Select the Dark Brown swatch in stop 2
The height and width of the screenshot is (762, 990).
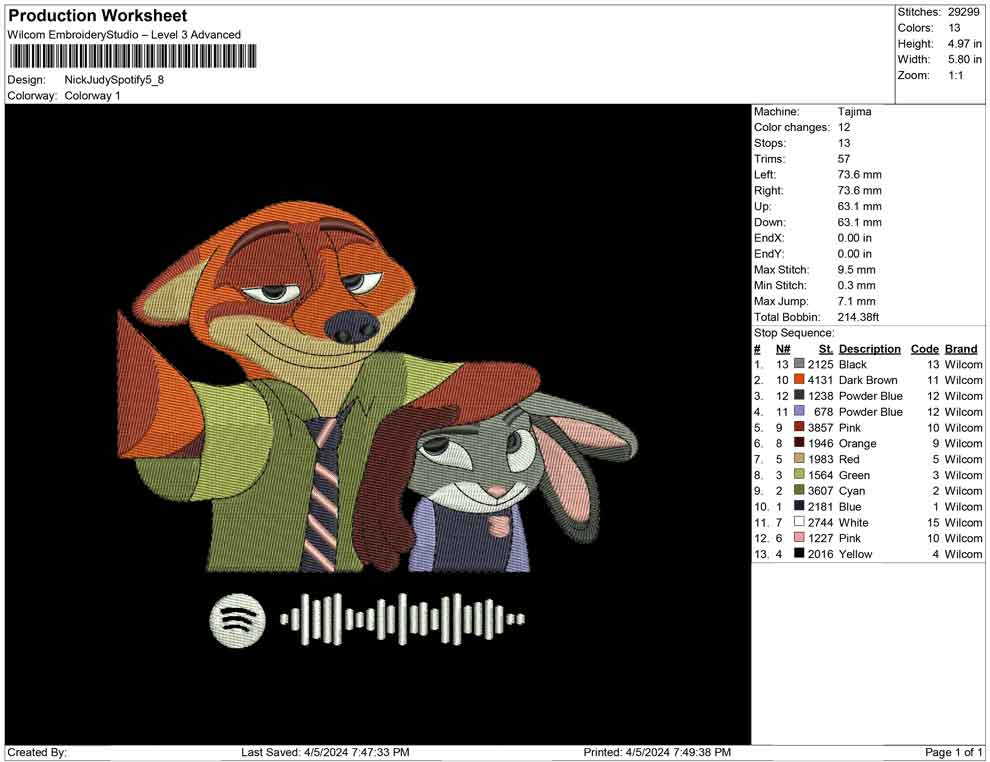pyautogui.click(x=799, y=380)
